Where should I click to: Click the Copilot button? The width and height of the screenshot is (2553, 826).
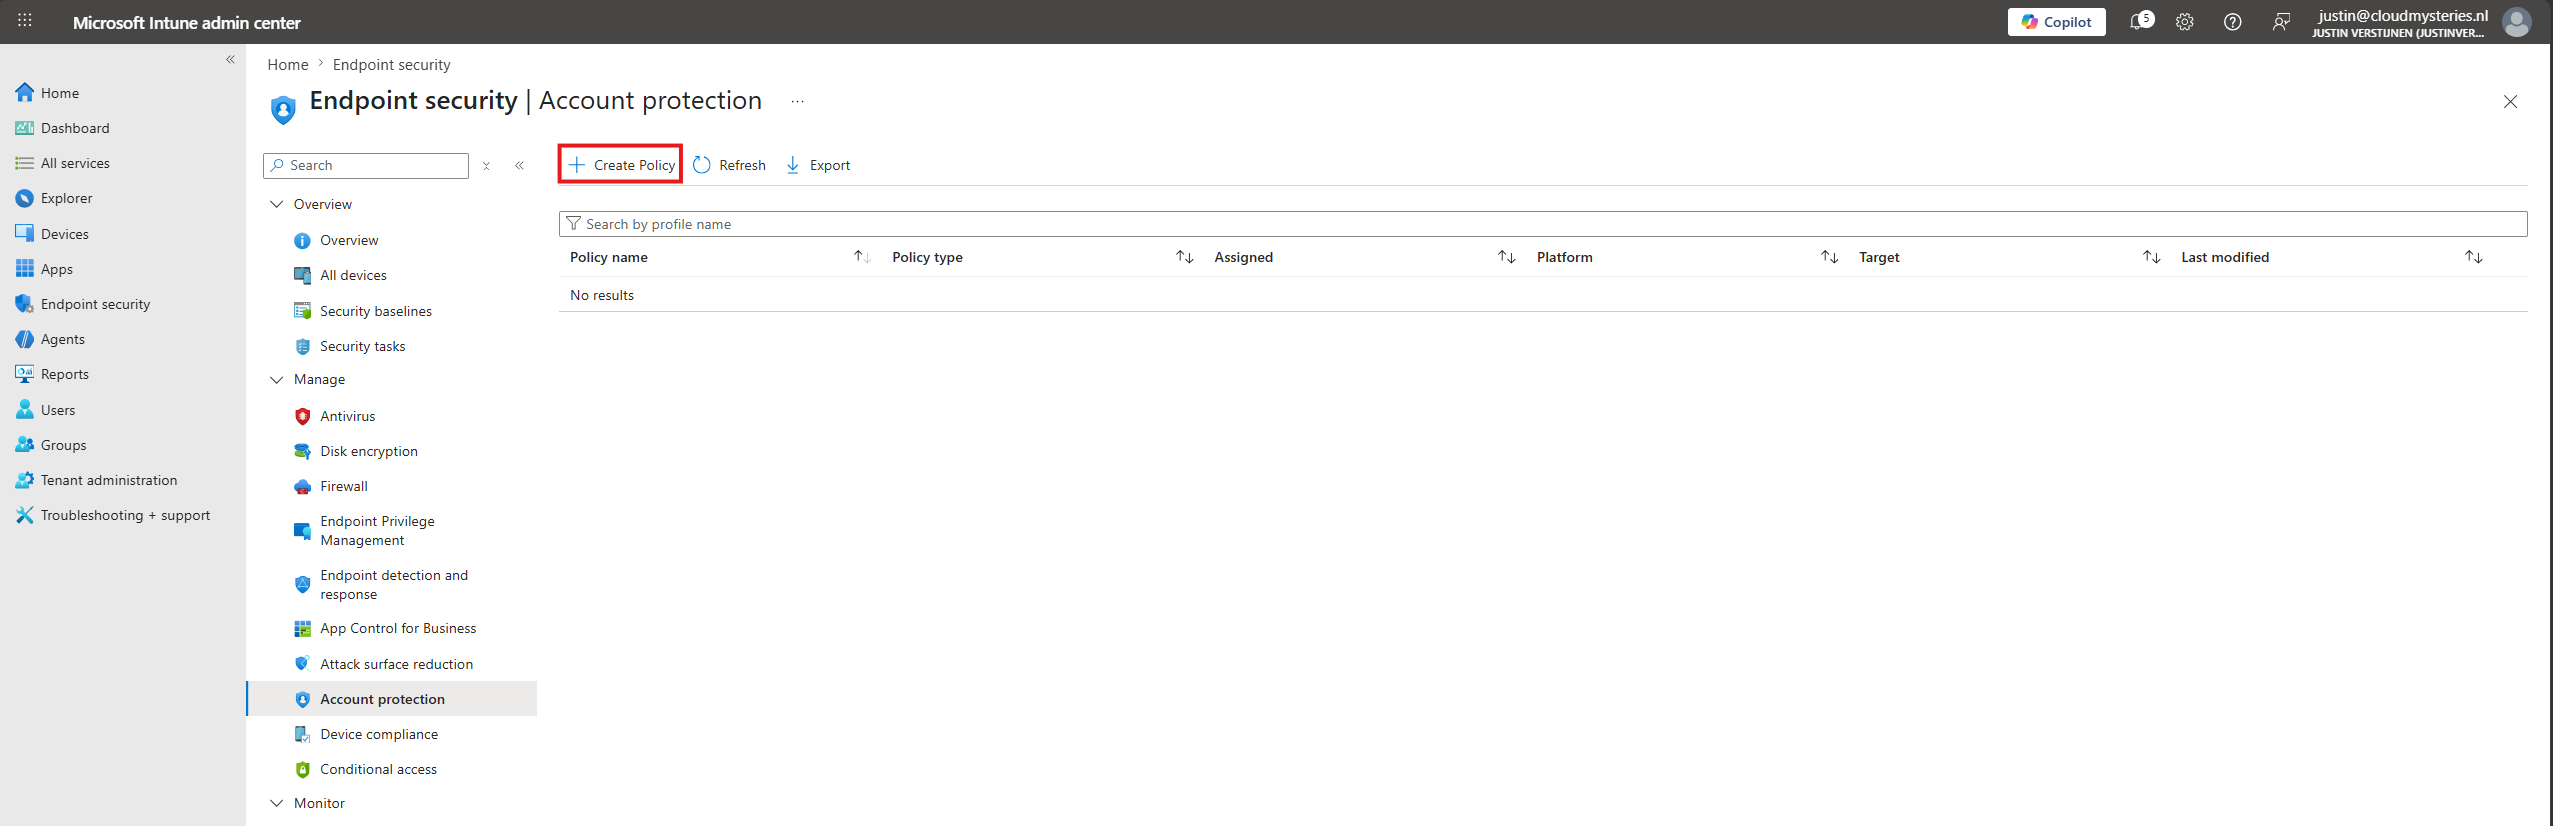[x=2056, y=22]
